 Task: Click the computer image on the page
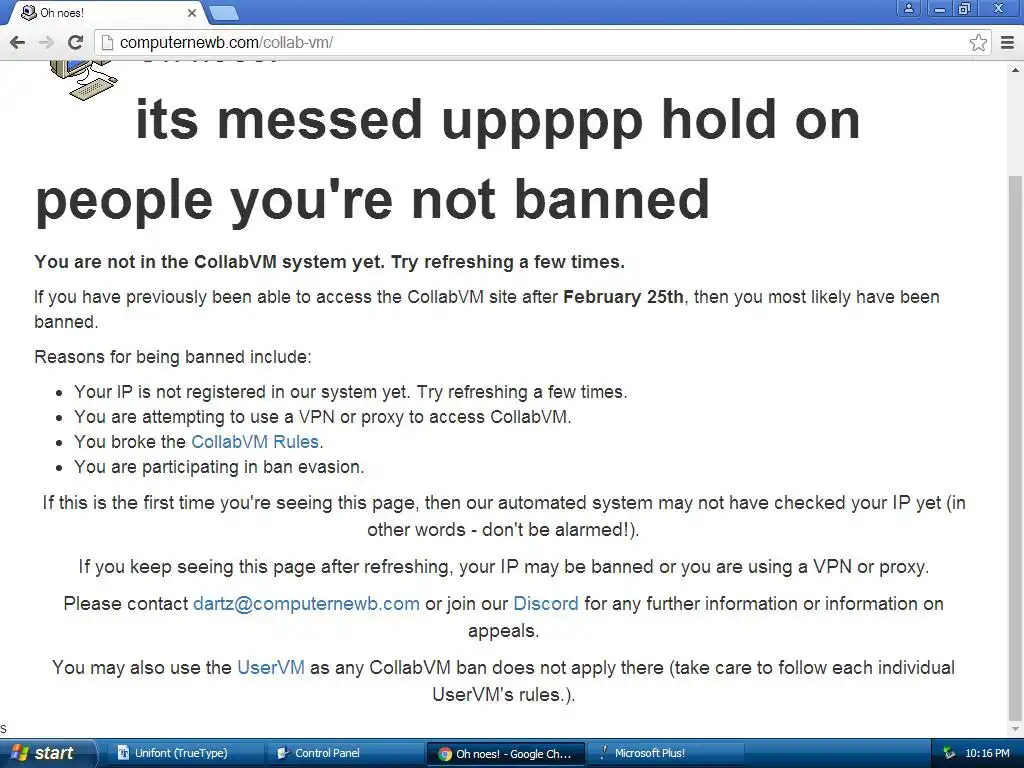[84, 80]
